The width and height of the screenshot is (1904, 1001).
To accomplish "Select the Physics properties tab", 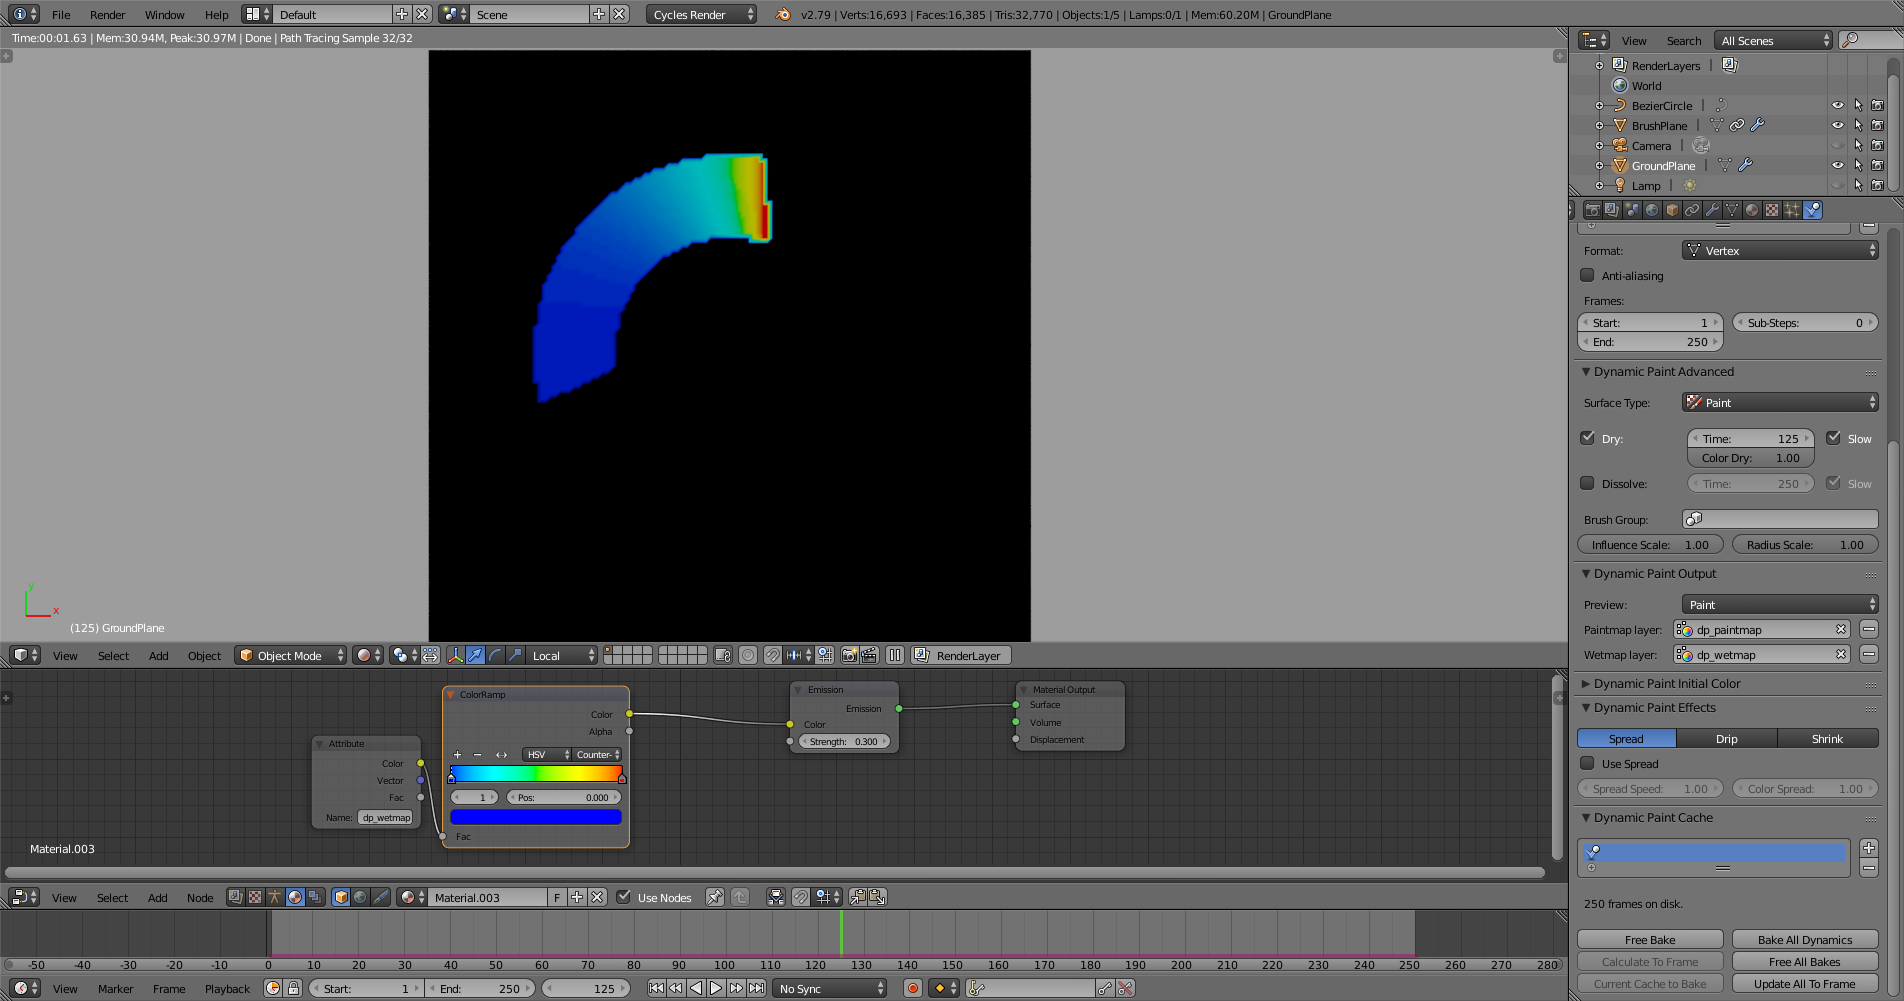I will (1813, 210).
